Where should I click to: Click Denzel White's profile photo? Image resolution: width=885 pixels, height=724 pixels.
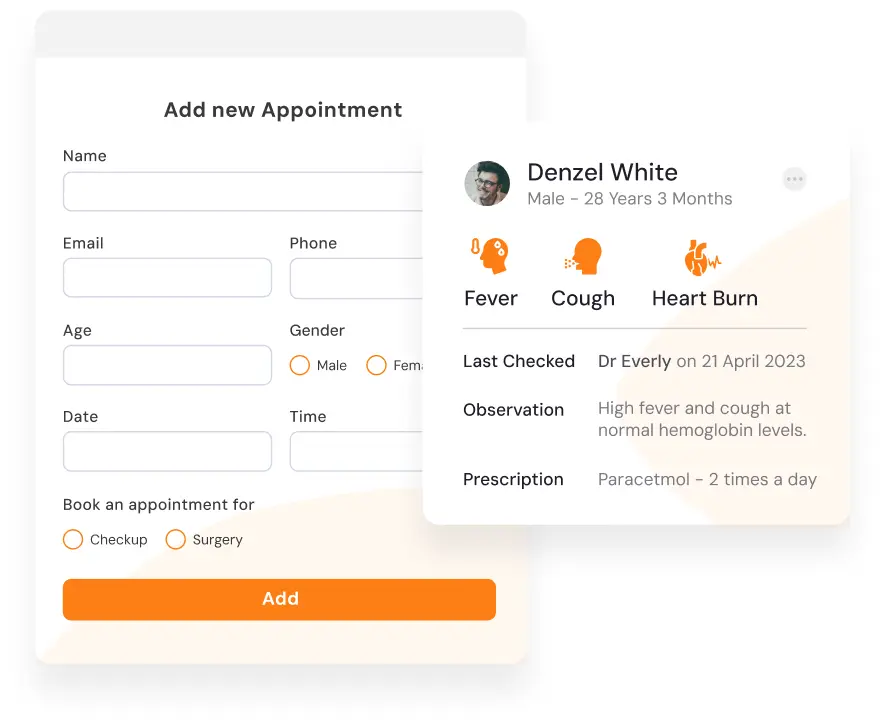point(487,183)
